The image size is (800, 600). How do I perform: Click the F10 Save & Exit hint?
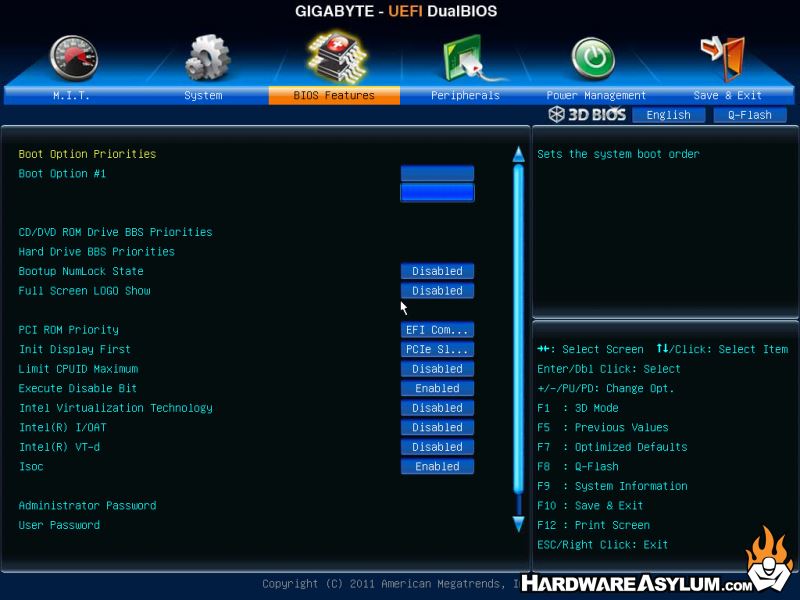click(x=590, y=506)
